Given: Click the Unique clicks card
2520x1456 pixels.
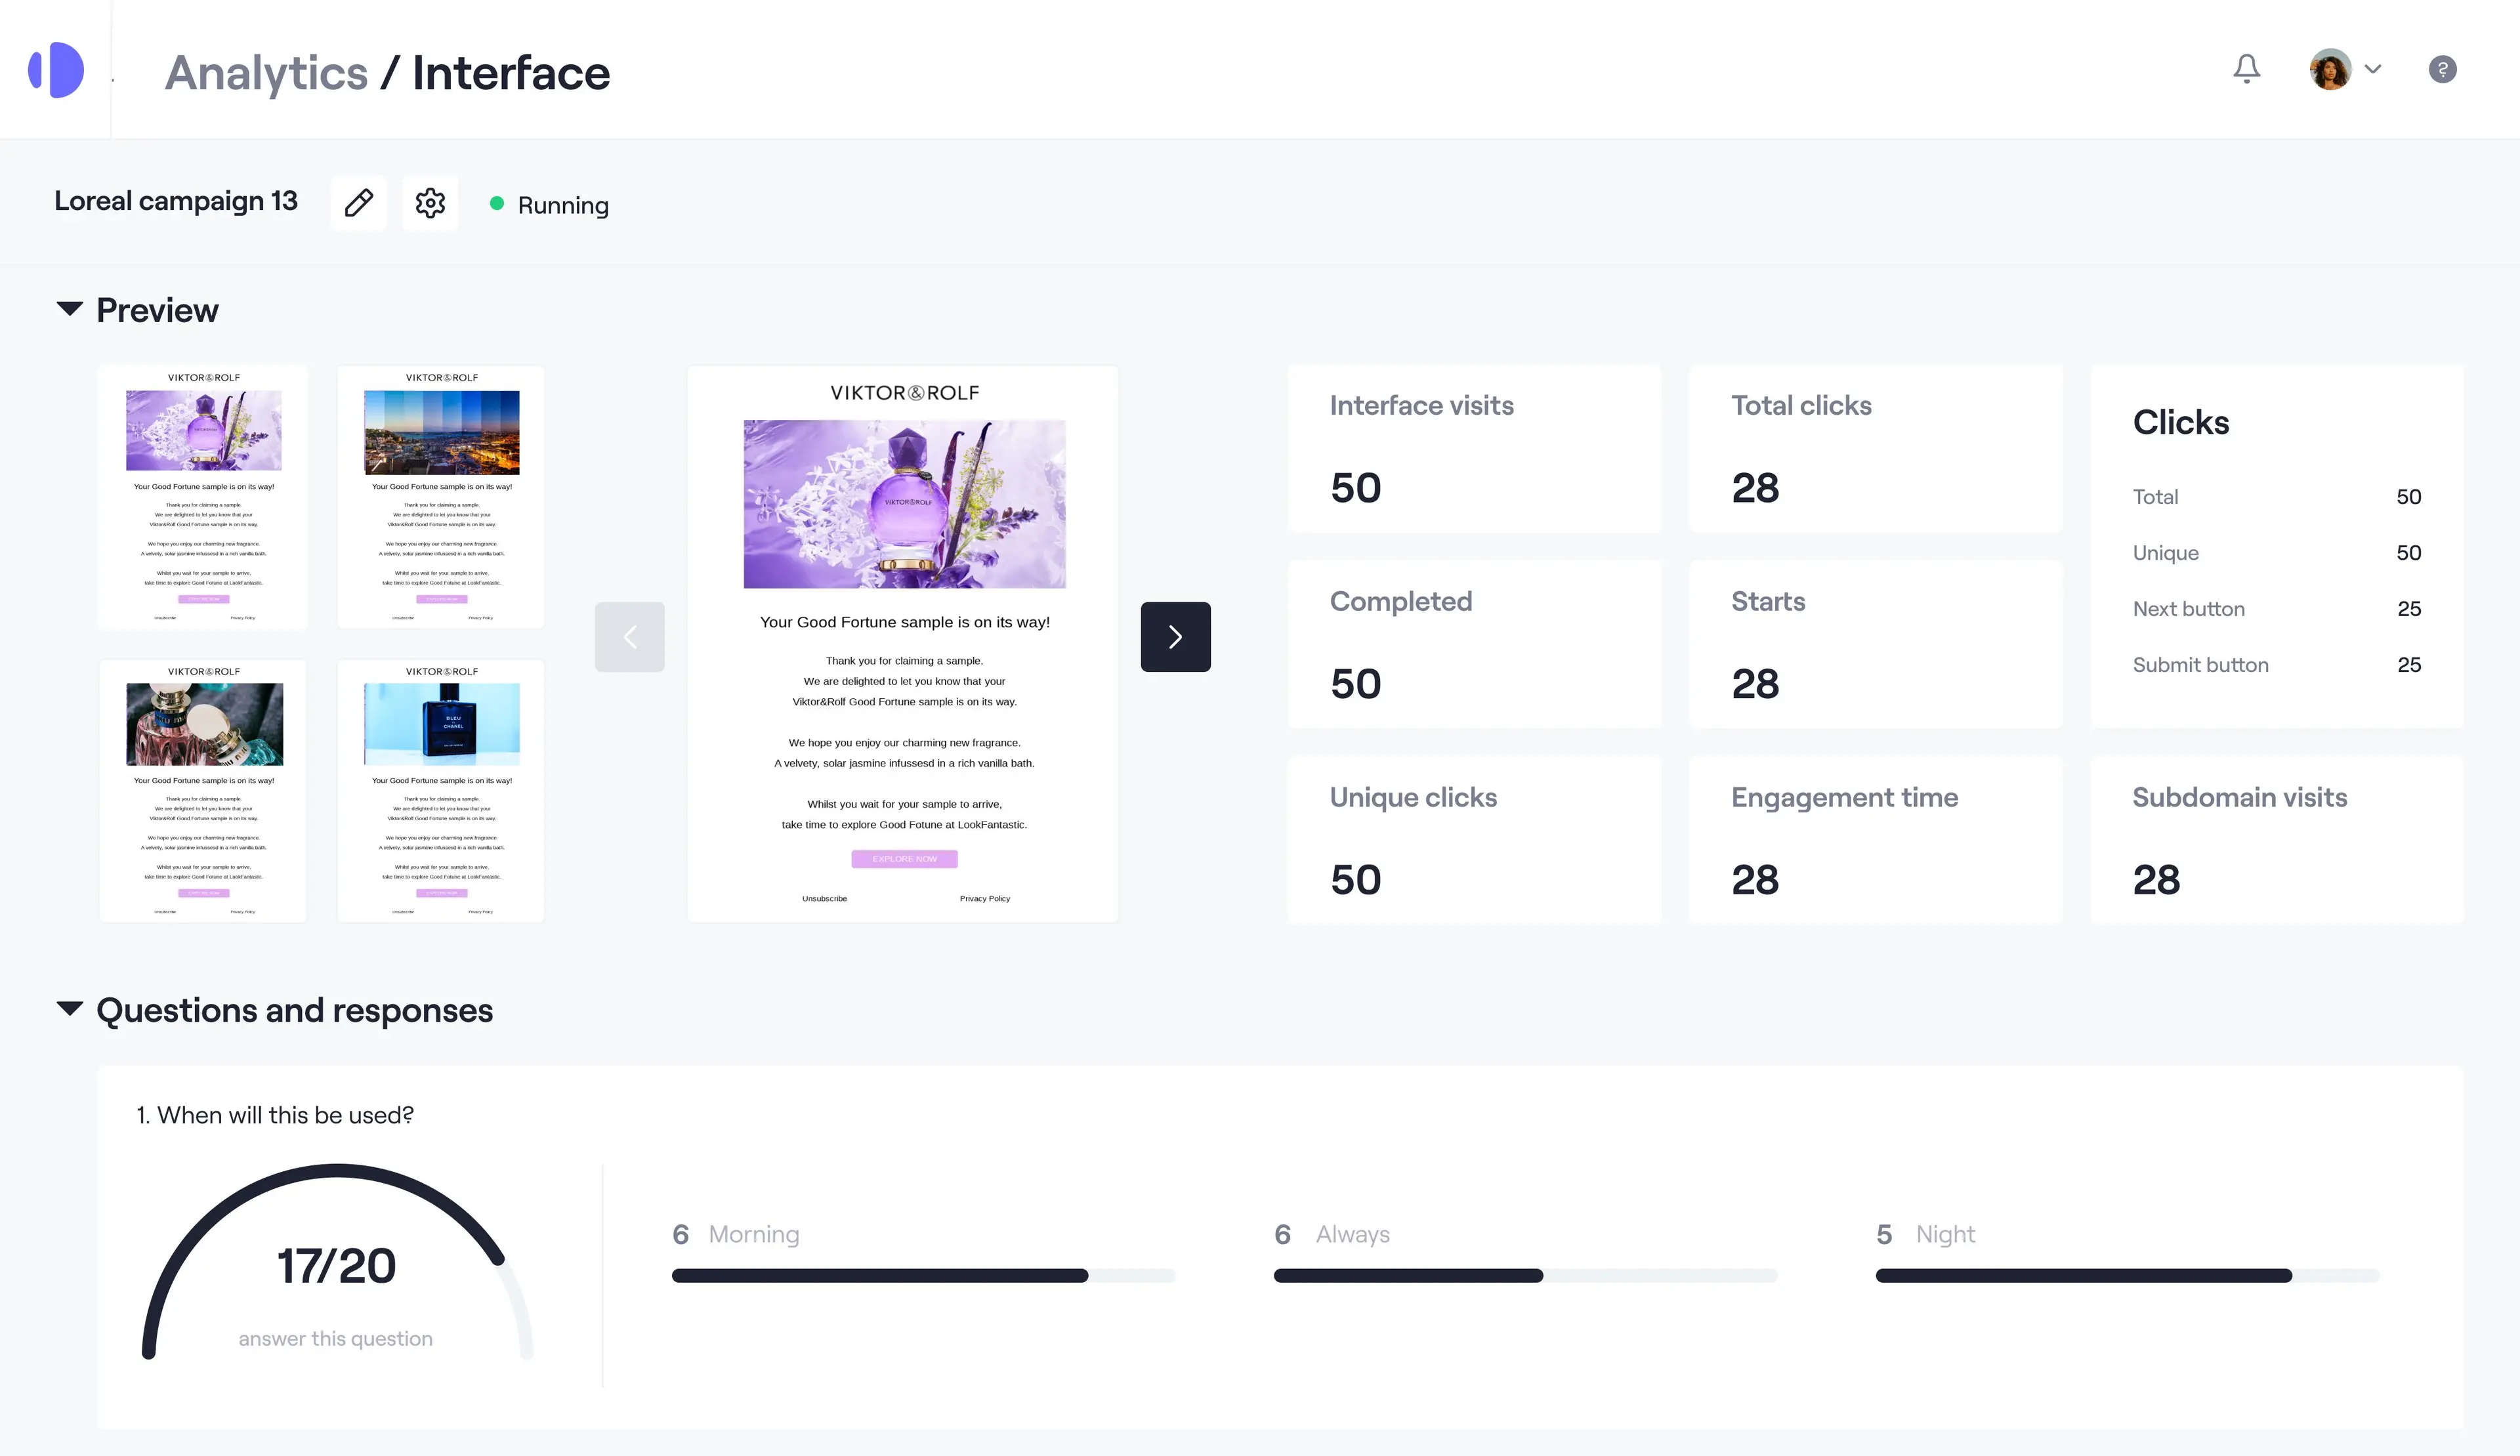Looking at the screenshot, I should [x=1474, y=841].
